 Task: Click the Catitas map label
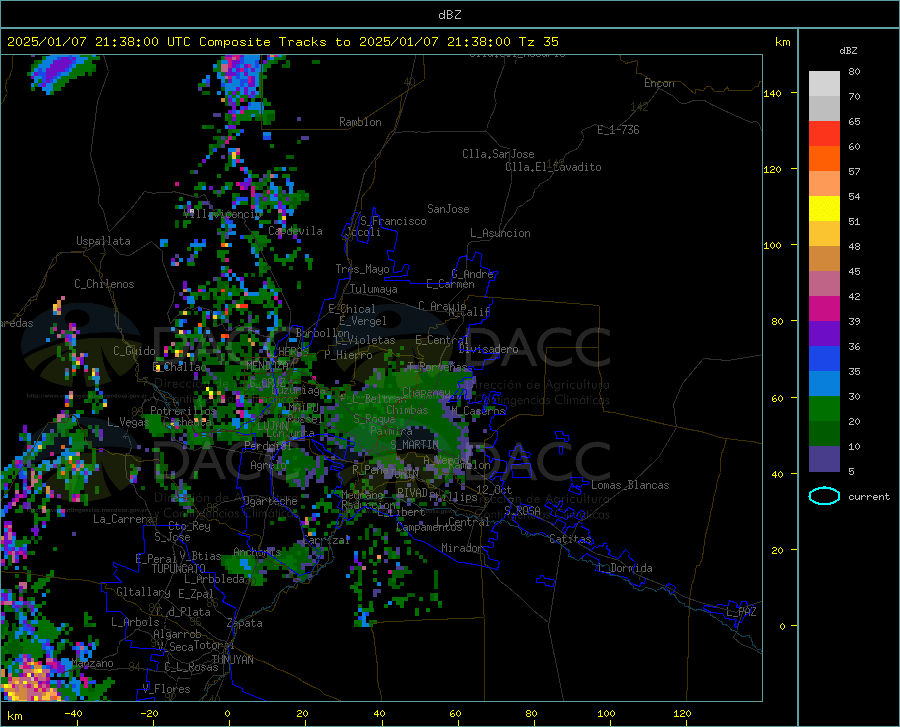[x=570, y=539]
